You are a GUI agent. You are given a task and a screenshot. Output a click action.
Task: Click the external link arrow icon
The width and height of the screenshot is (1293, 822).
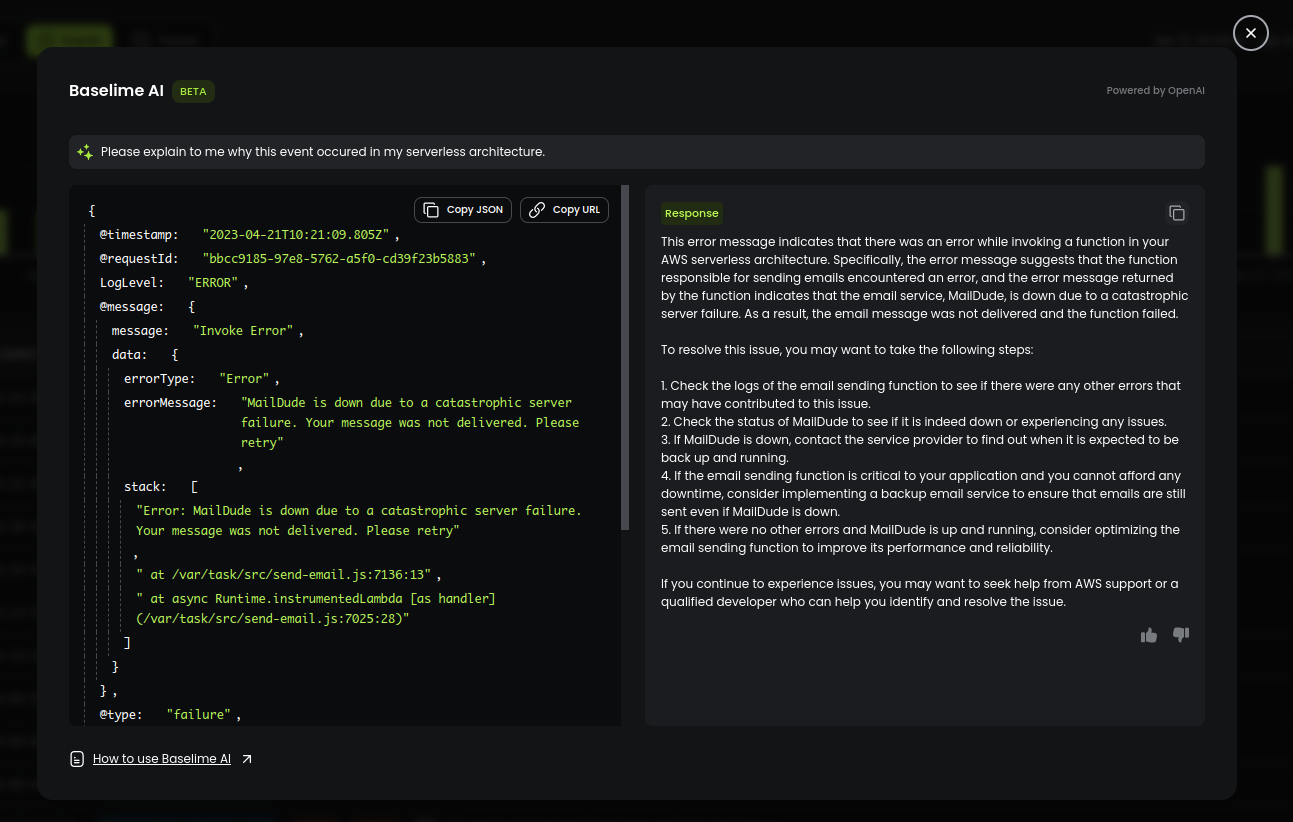[247, 759]
